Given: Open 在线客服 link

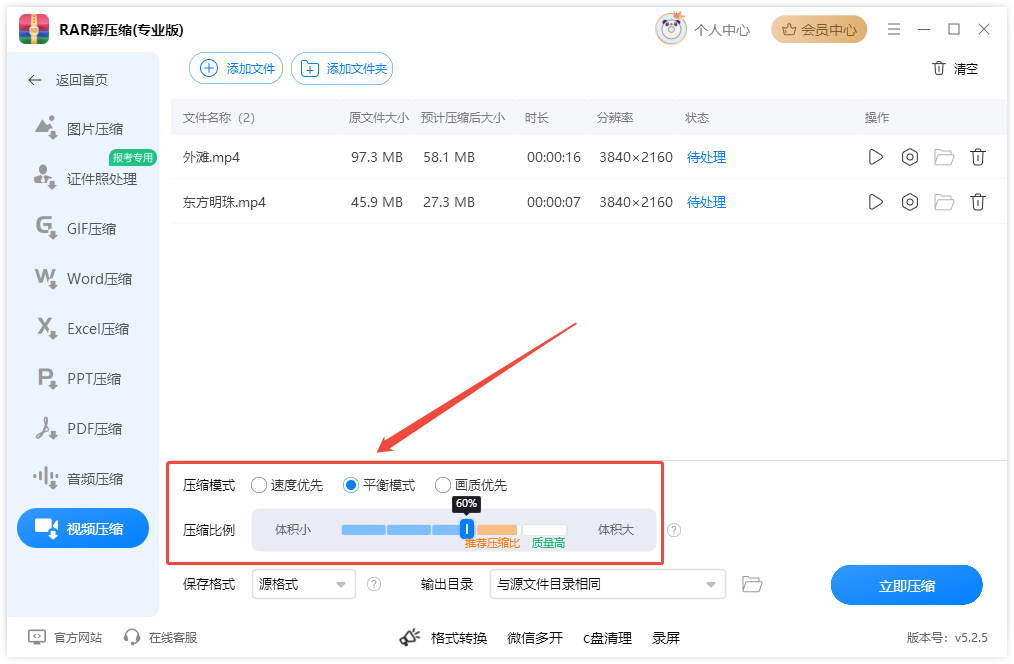Looking at the screenshot, I should pyautogui.click(x=160, y=637).
